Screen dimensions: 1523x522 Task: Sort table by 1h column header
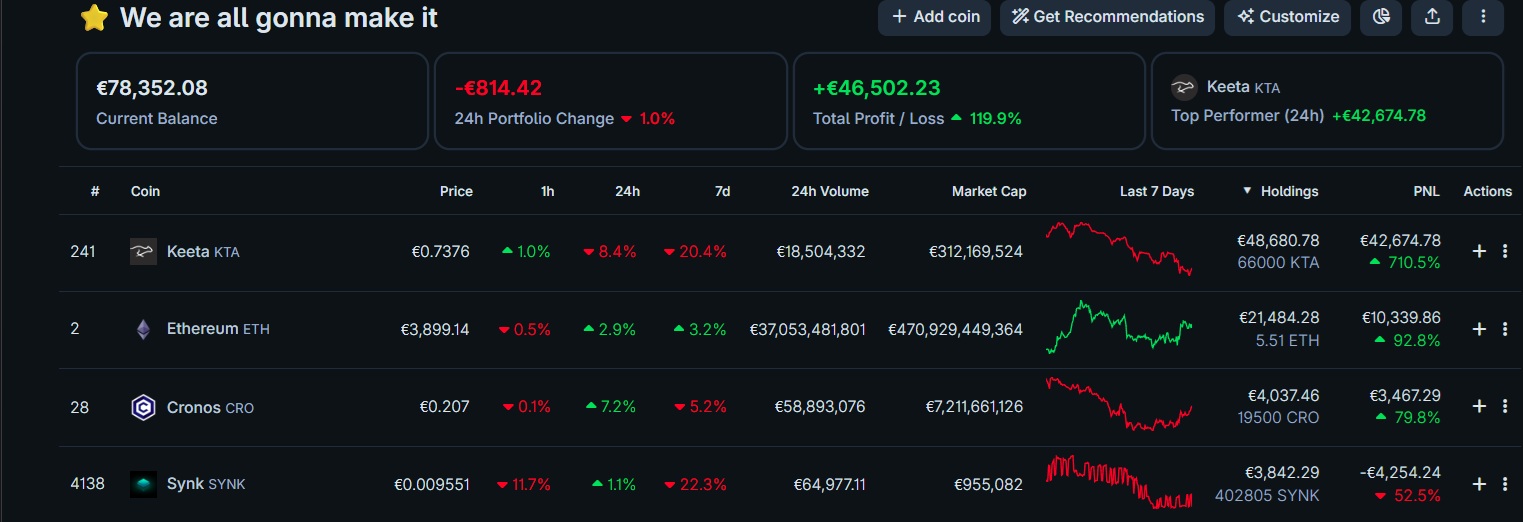point(548,191)
